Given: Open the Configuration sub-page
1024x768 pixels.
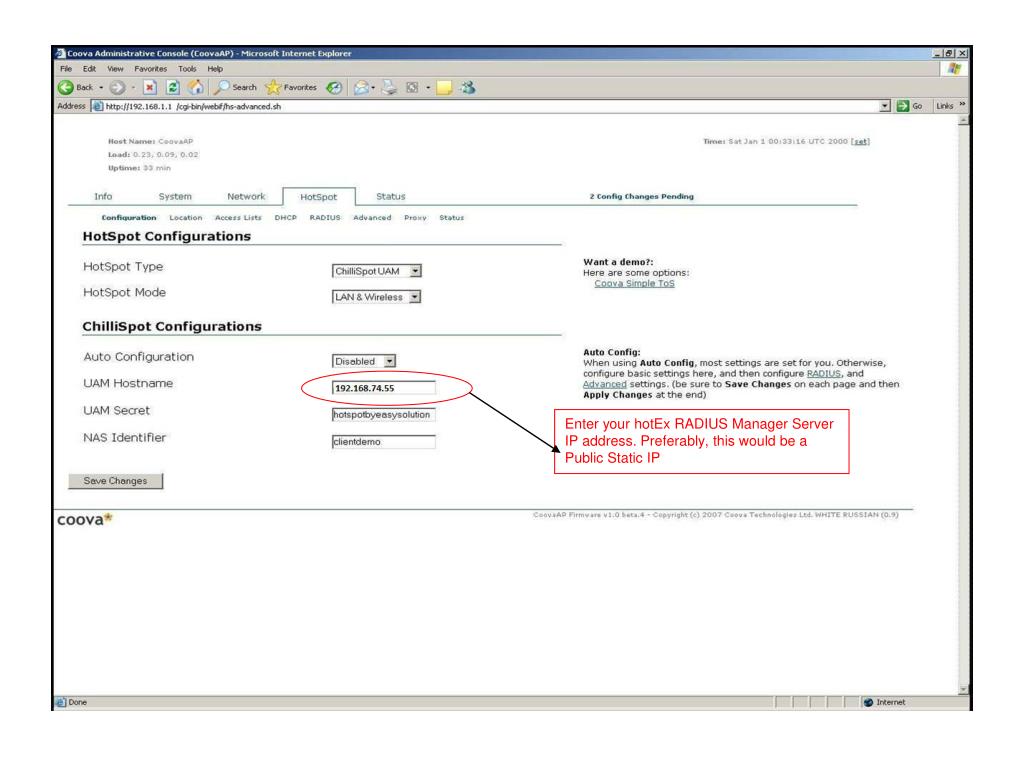Looking at the screenshot, I should click(x=129, y=217).
